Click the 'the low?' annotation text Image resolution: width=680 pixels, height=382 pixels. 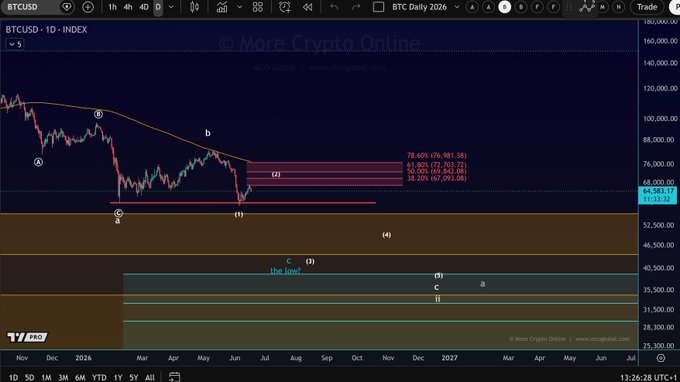[x=285, y=271]
